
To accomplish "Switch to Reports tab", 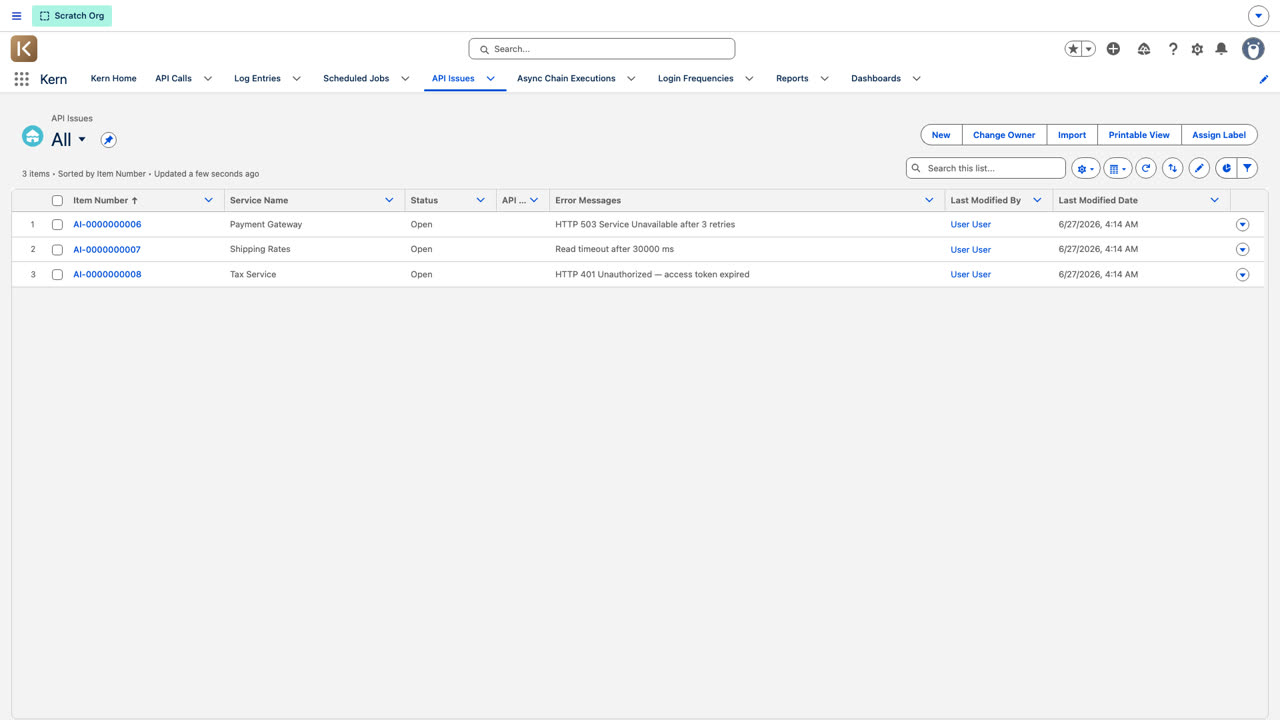I will click(792, 78).
